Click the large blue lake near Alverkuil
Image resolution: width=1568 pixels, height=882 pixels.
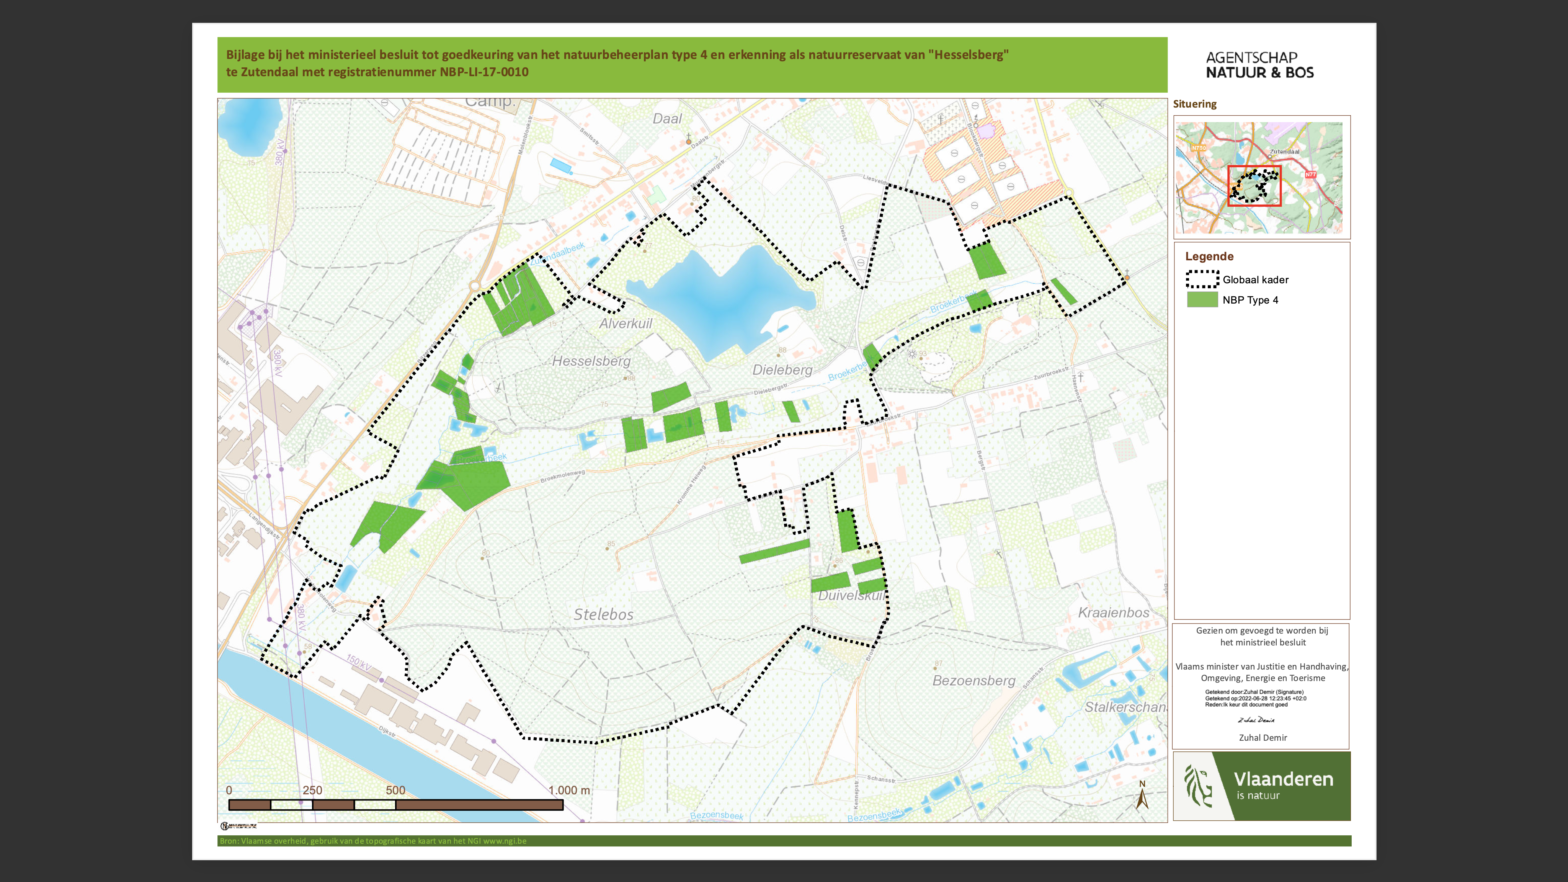pos(720,295)
